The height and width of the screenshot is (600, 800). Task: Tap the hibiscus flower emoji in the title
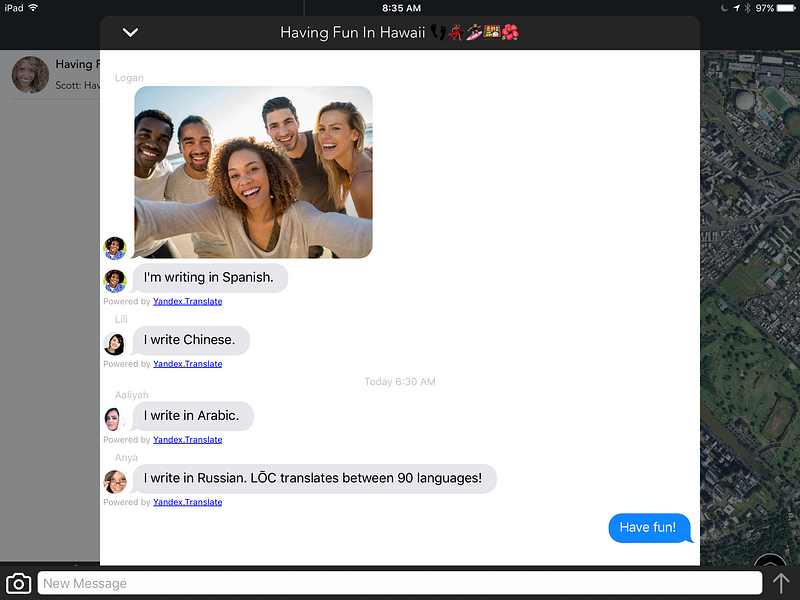pyautogui.click(x=510, y=33)
